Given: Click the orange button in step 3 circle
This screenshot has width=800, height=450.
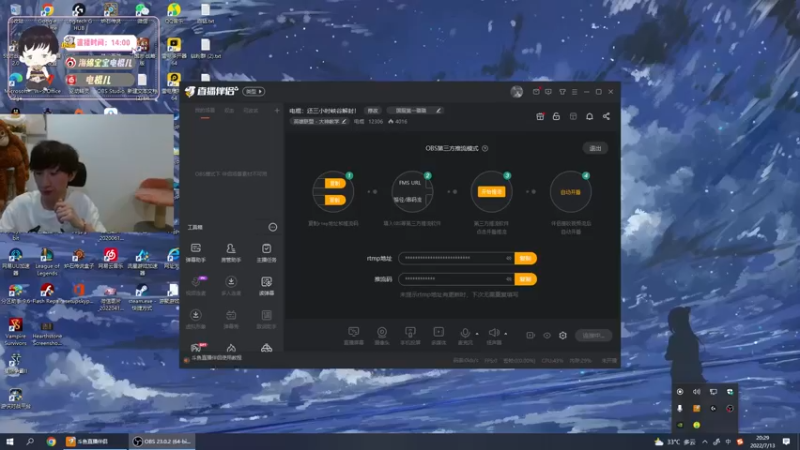Looking at the screenshot, I should pos(491,192).
